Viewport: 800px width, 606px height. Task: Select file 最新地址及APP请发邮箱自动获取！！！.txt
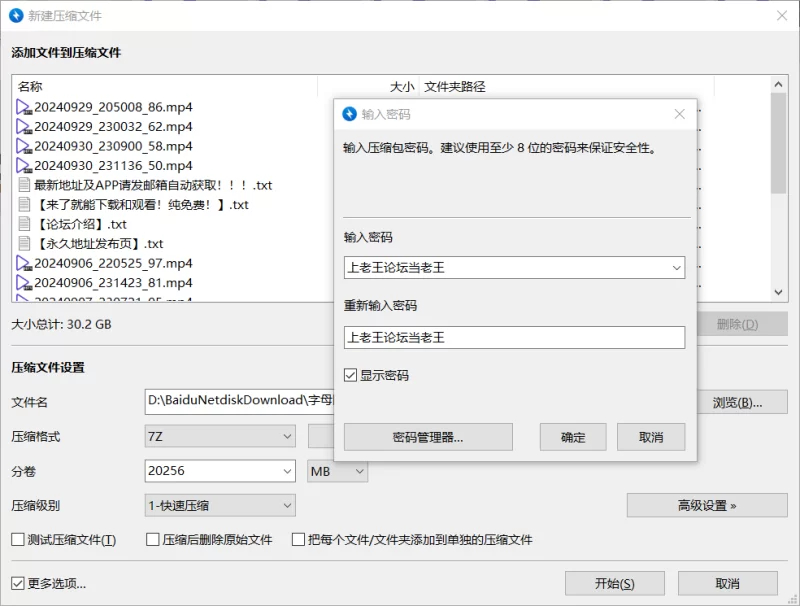pos(153,185)
